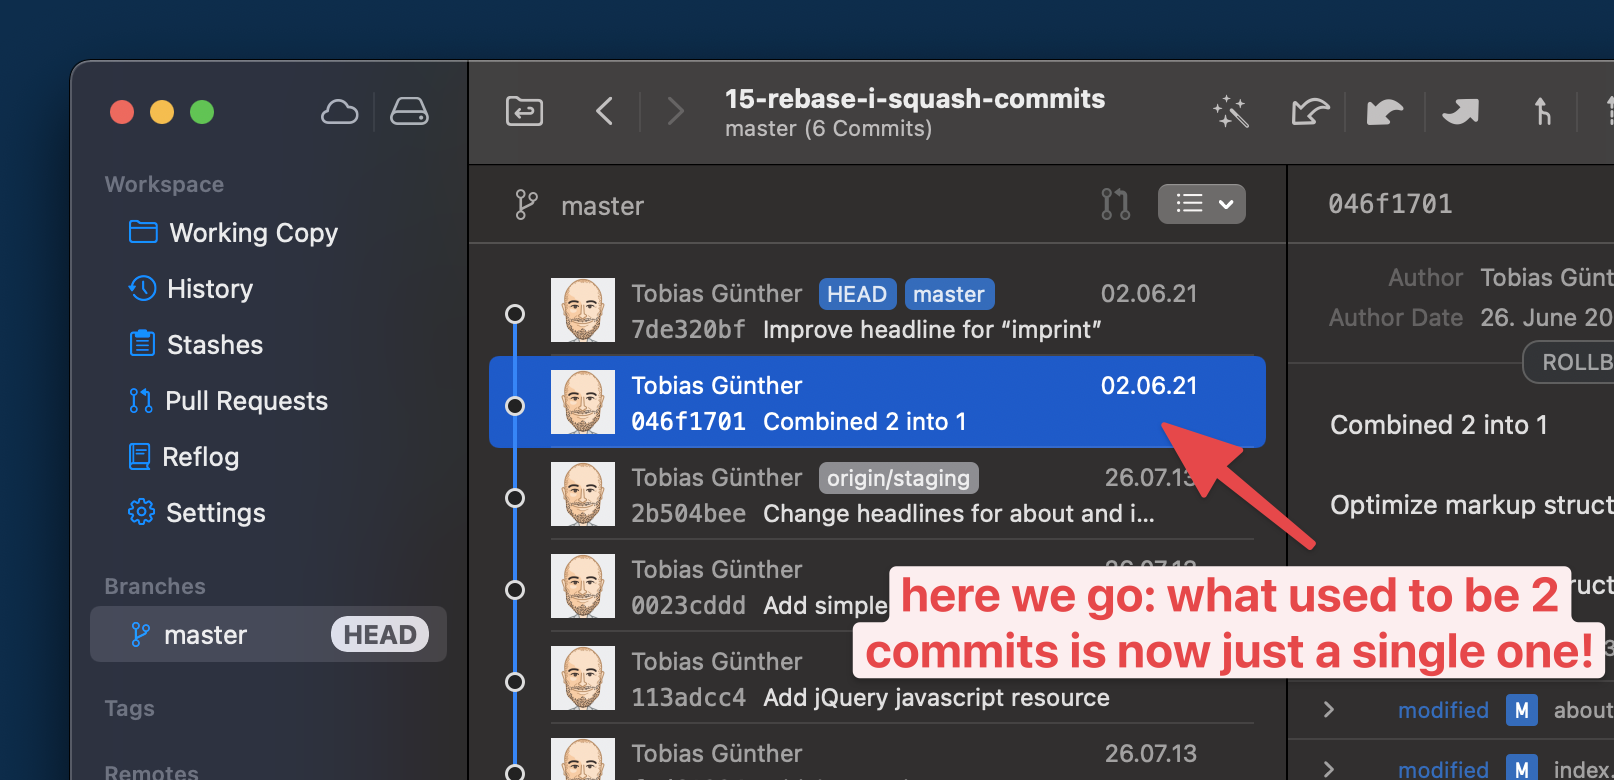Select Stashes in the sidebar
Screen dimensions: 1614x780
[x=214, y=345]
